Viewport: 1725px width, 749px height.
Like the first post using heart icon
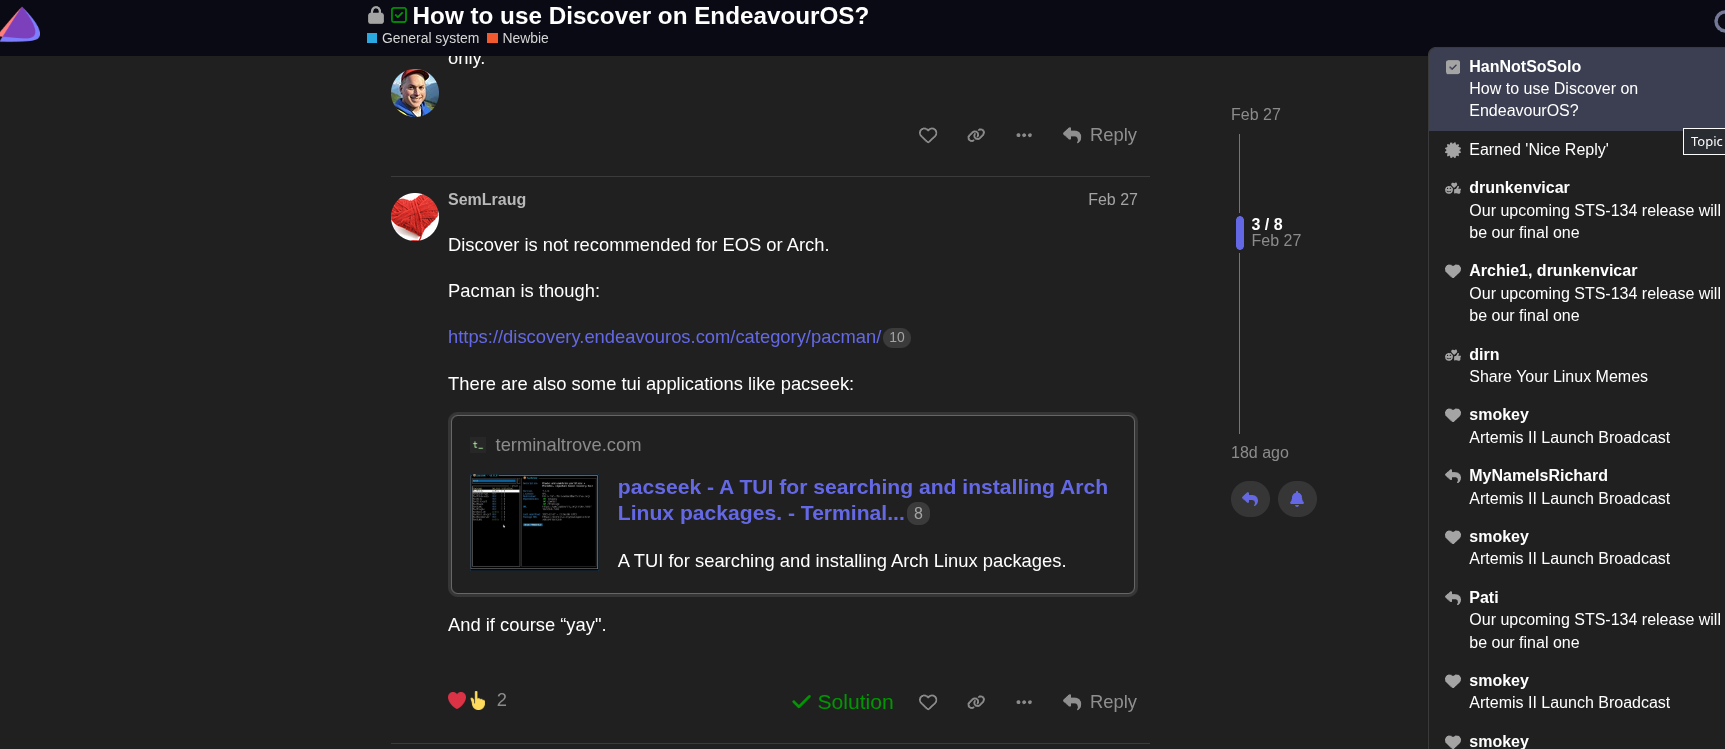point(928,135)
